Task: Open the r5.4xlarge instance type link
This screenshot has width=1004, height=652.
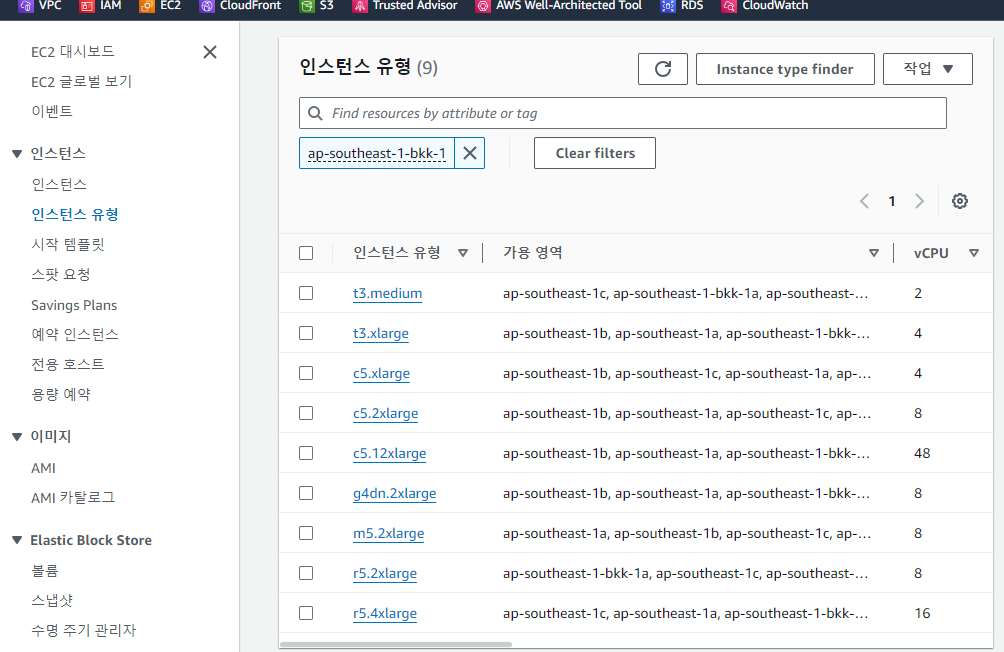Action: click(x=385, y=614)
